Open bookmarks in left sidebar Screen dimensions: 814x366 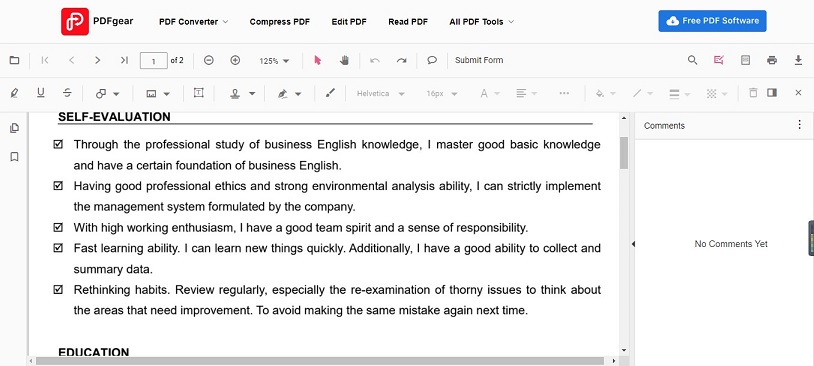15,157
